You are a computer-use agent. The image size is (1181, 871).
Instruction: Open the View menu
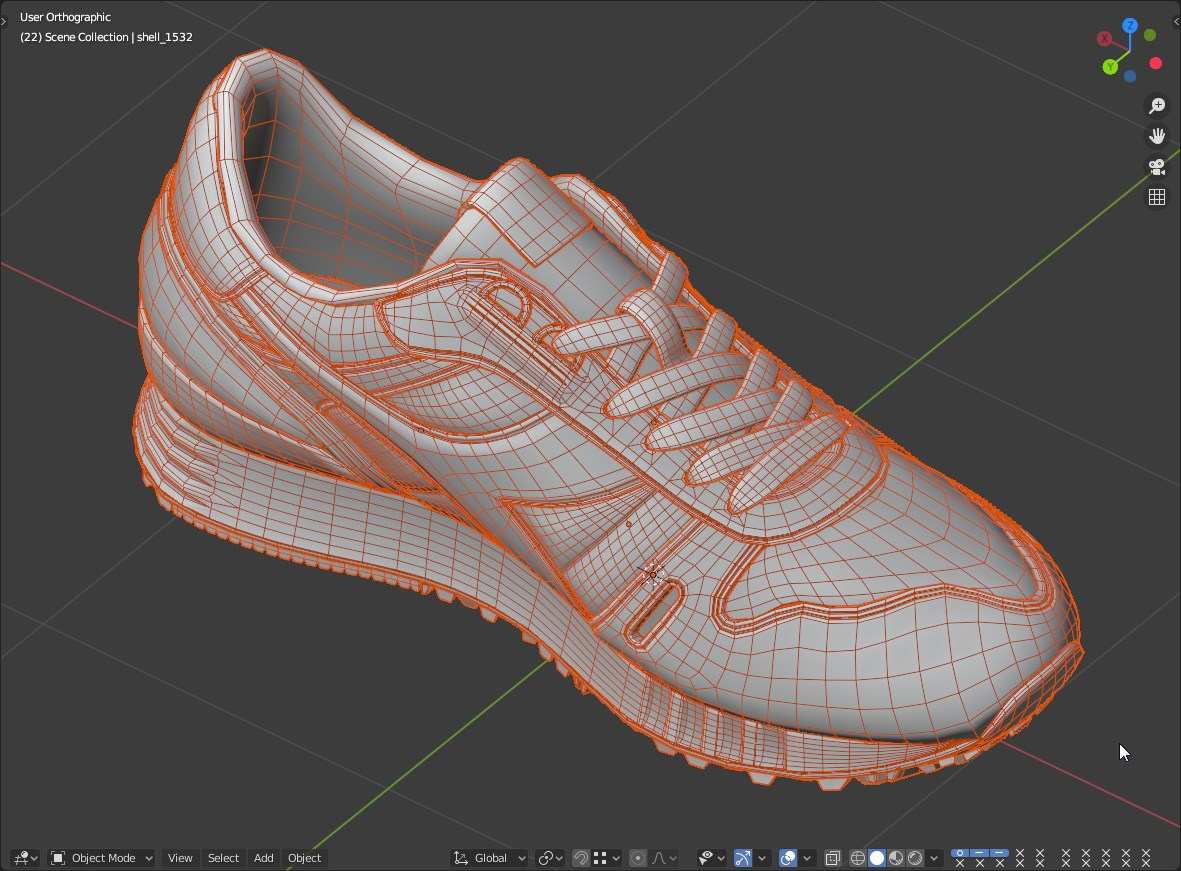[x=180, y=858]
